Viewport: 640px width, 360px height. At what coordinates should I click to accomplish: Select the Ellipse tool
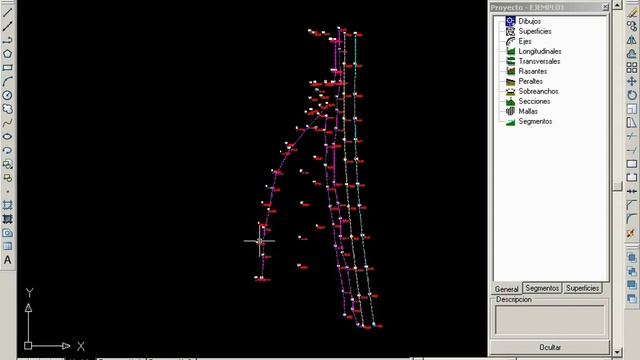point(7,137)
